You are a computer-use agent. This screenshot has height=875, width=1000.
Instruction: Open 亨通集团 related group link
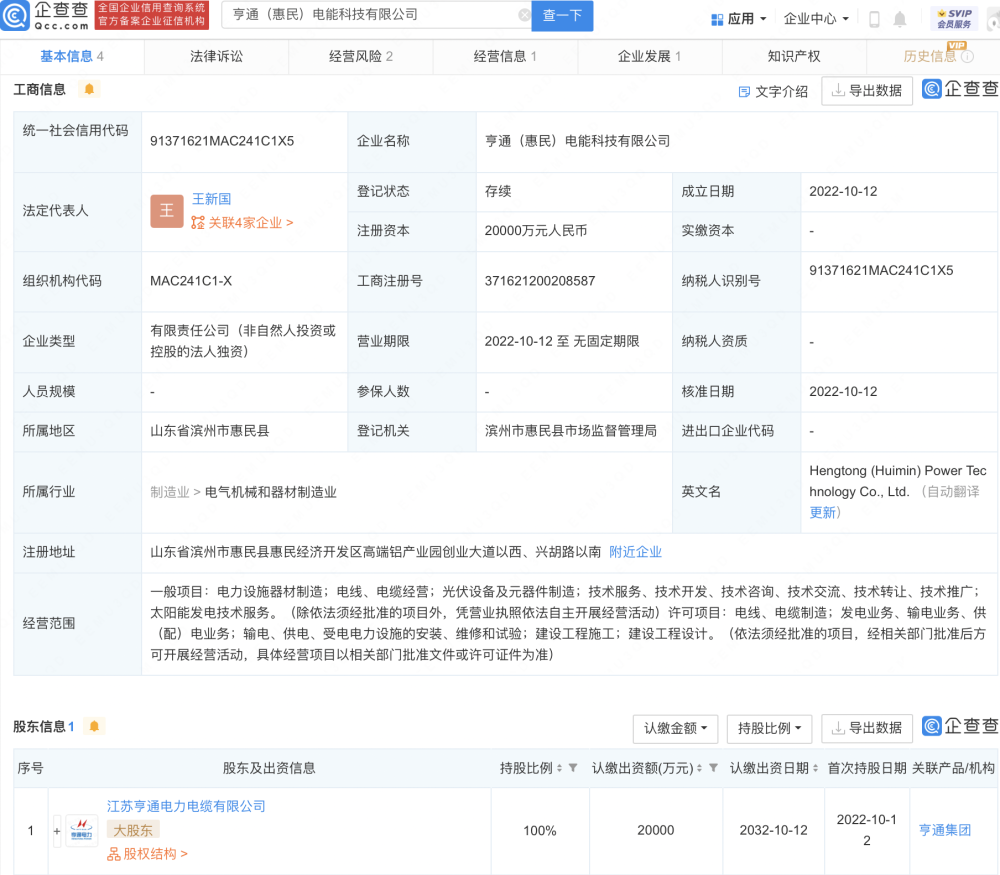click(945, 830)
